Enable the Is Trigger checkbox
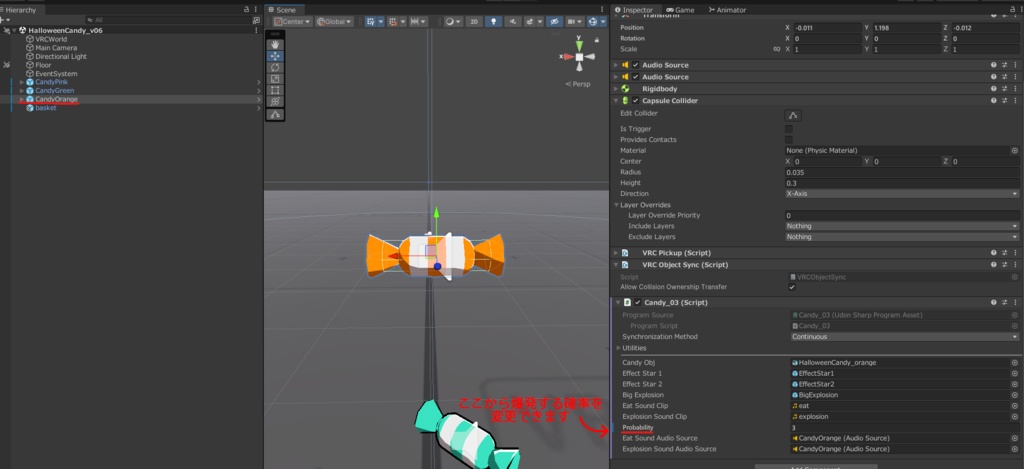The height and width of the screenshot is (469, 1024). tap(789, 129)
